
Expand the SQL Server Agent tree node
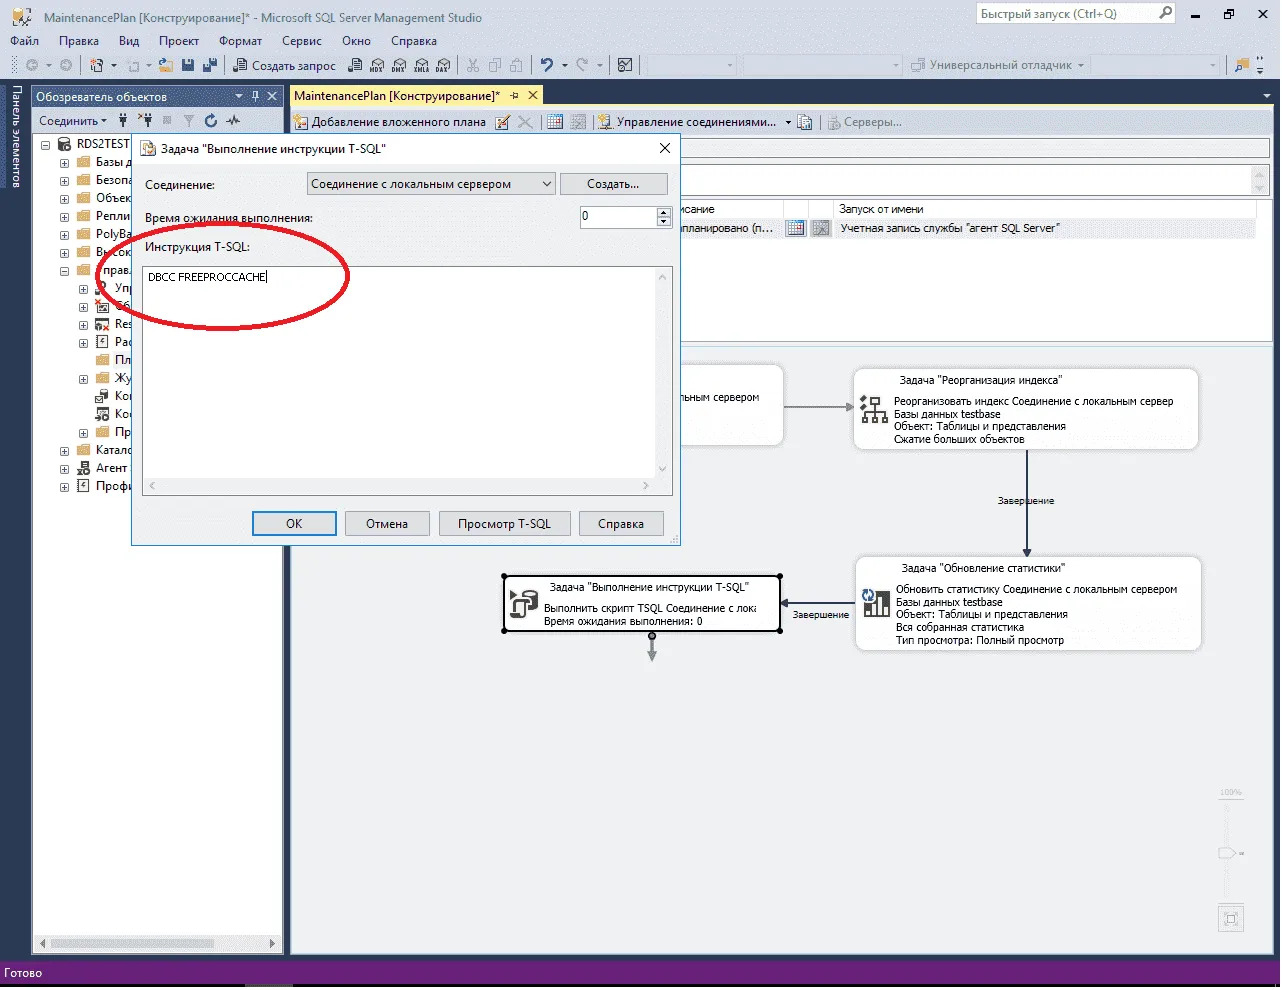pyautogui.click(x=64, y=469)
